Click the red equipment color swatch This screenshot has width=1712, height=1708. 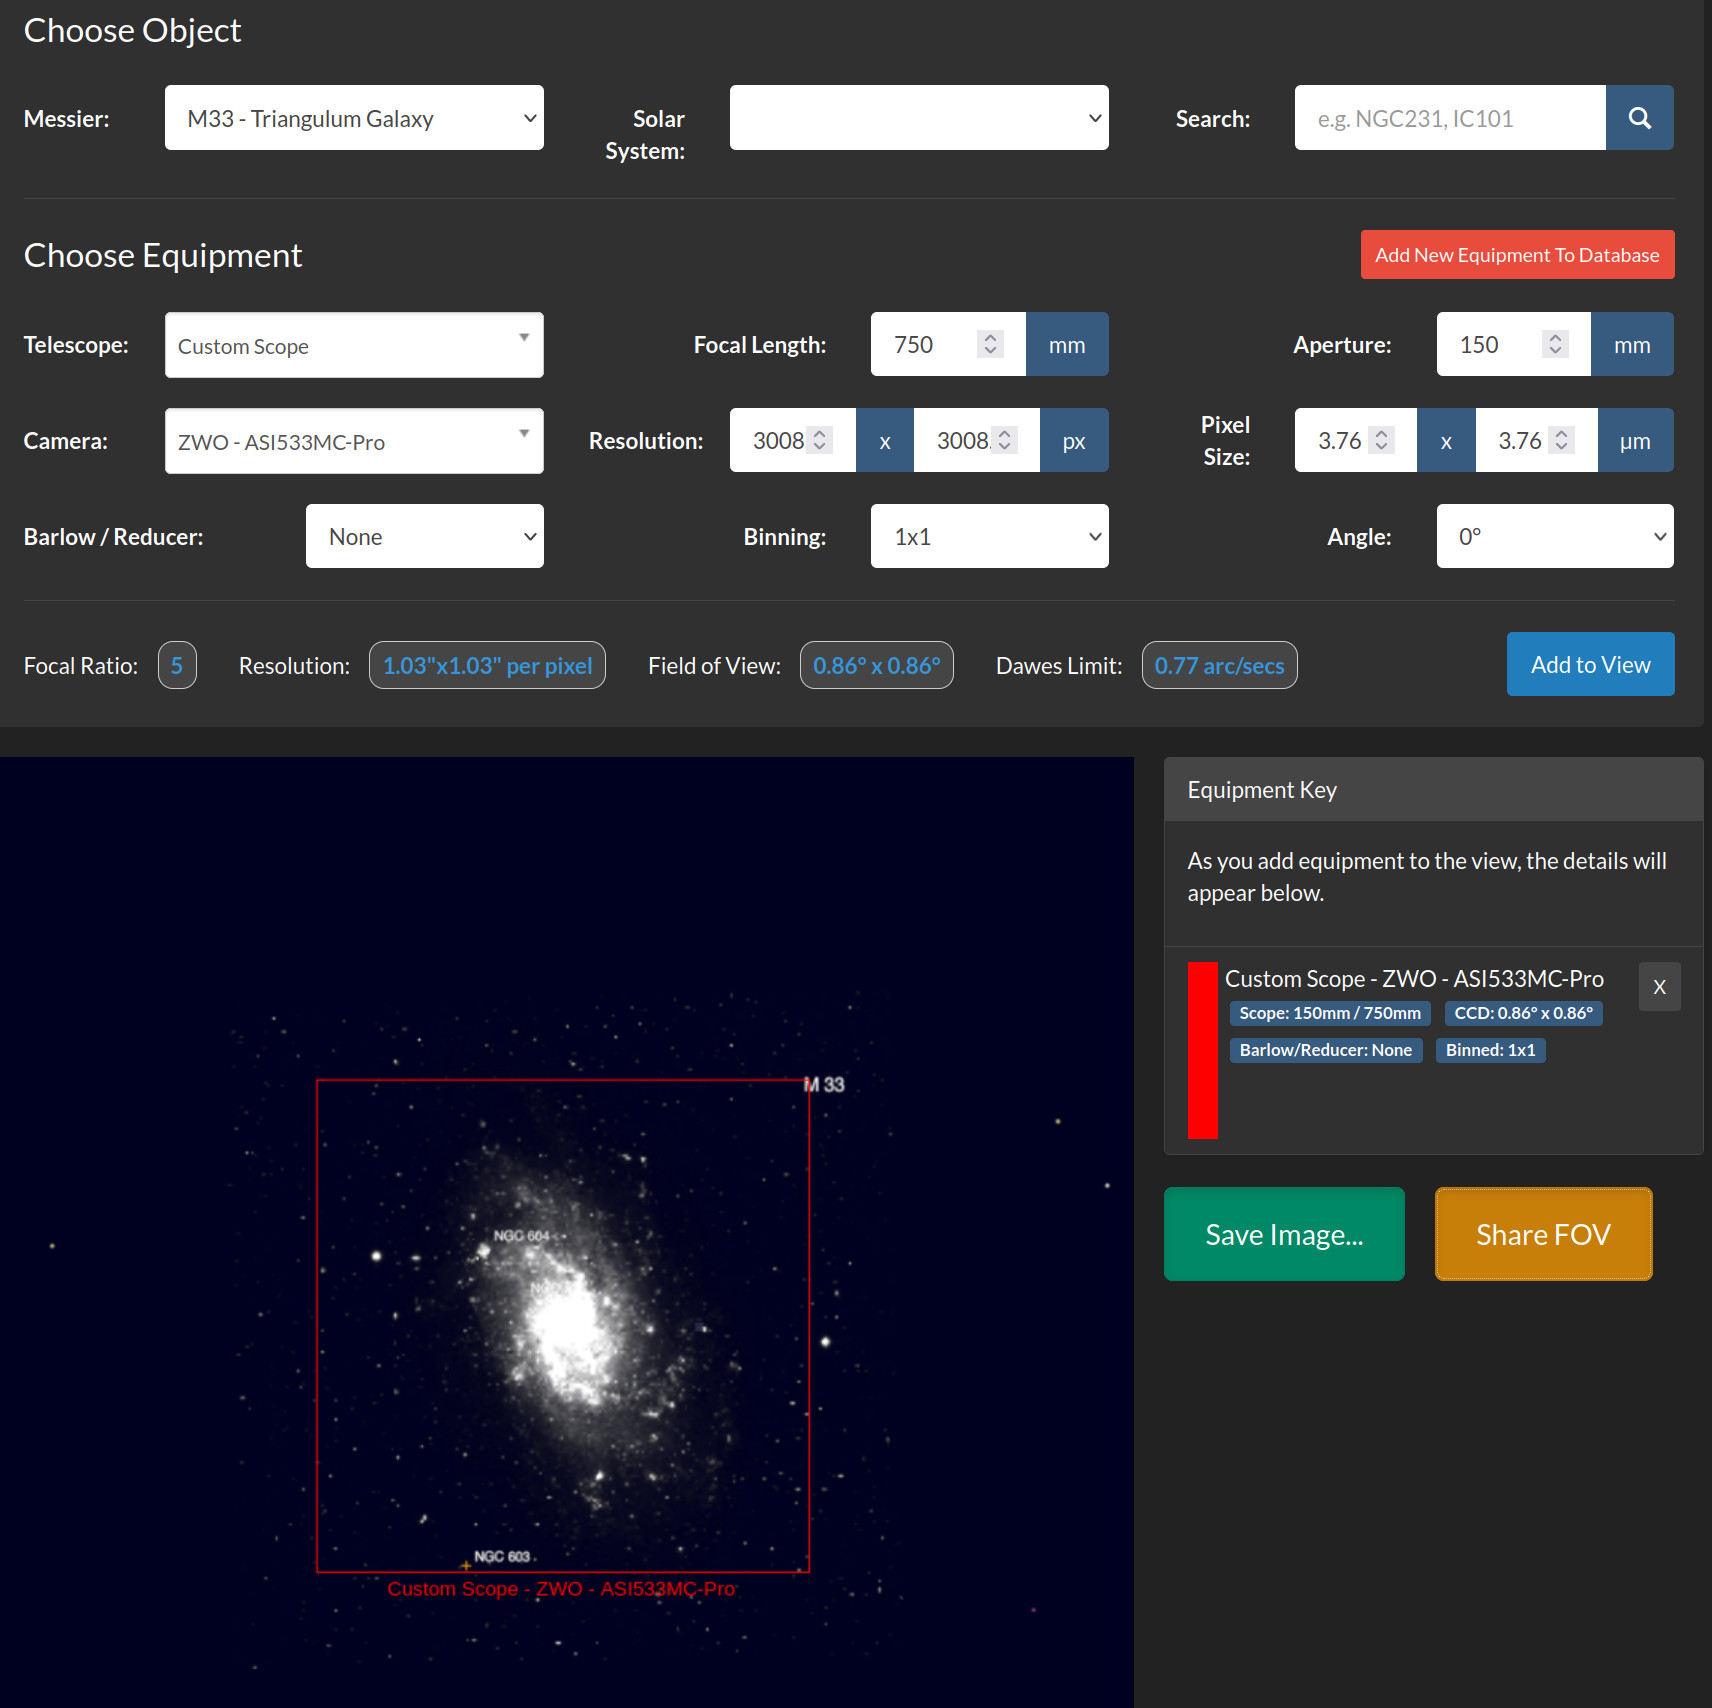pyautogui.click(x=1202, y=1050)
